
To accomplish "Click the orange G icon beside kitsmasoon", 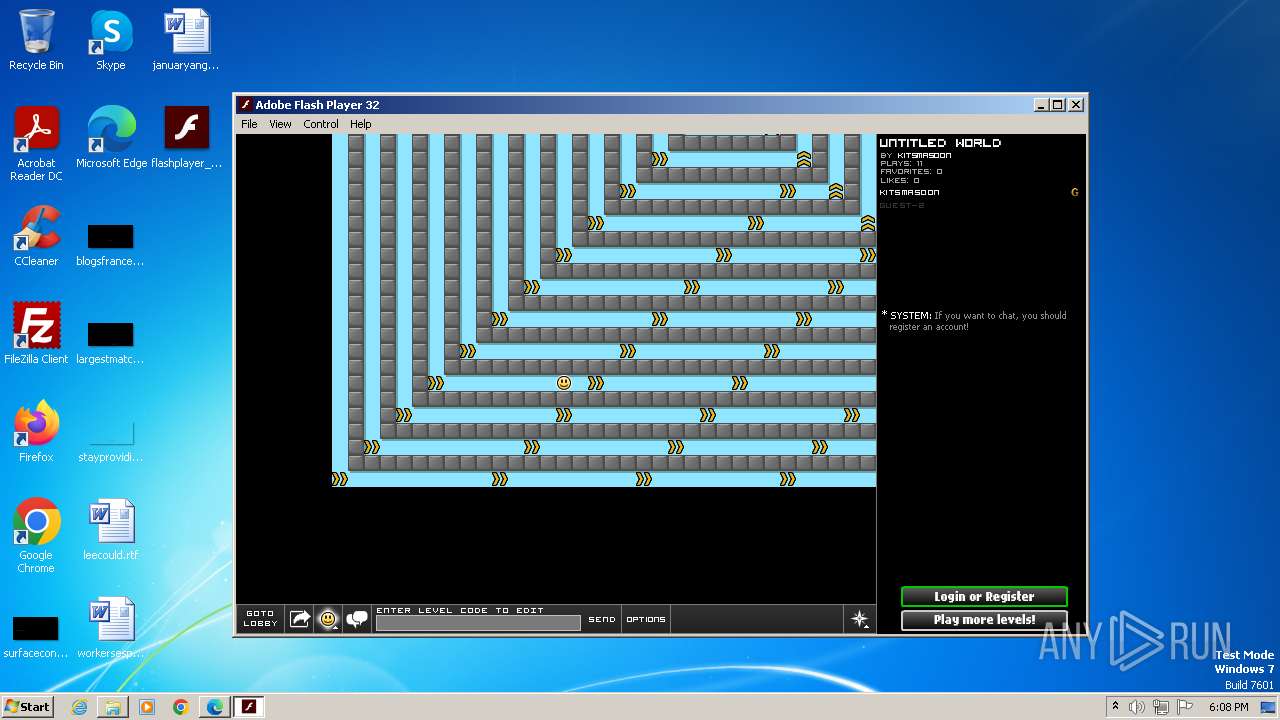I will 1075,192.
